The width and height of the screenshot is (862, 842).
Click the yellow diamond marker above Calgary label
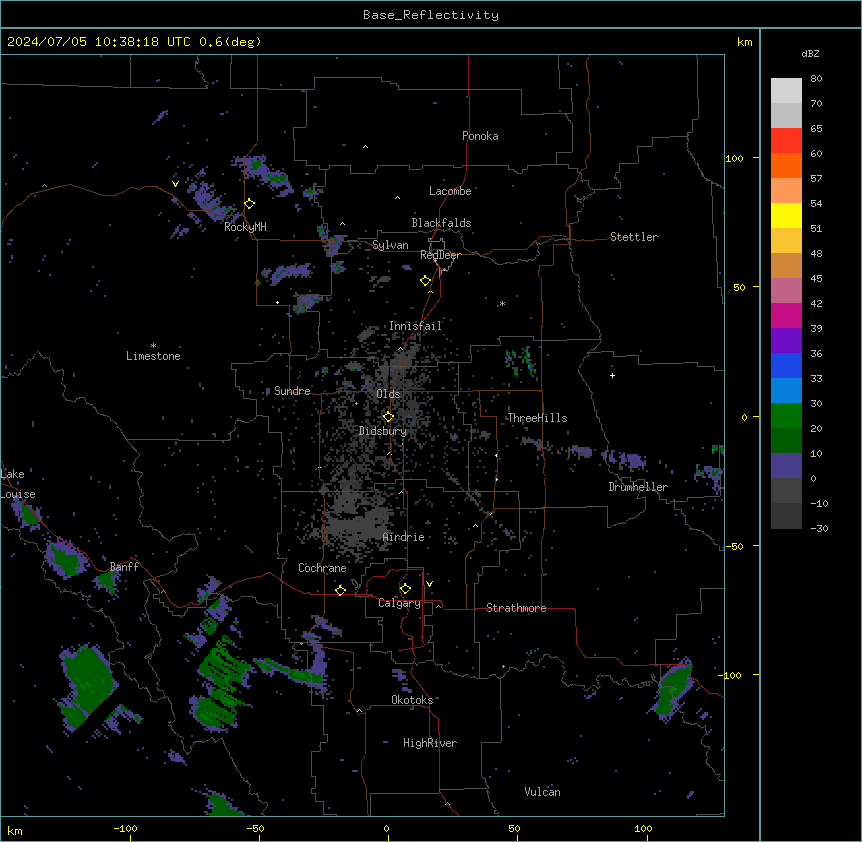[406, 589]
